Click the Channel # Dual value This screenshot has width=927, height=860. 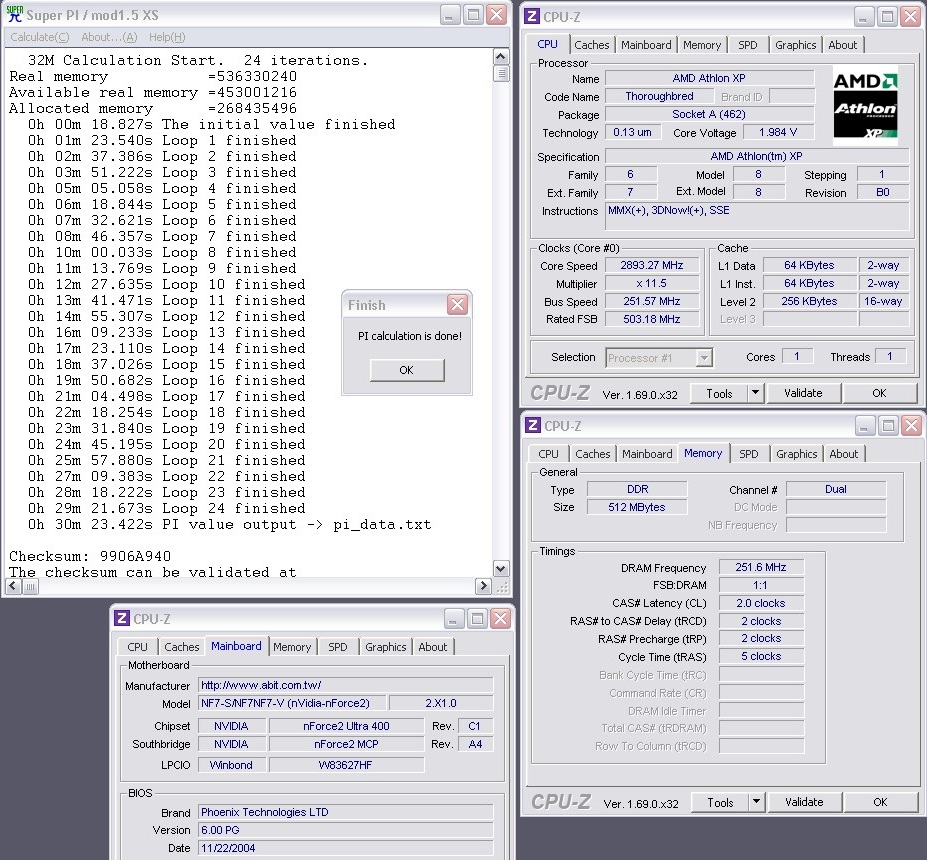pyautogui.click(x=836, y=489)
